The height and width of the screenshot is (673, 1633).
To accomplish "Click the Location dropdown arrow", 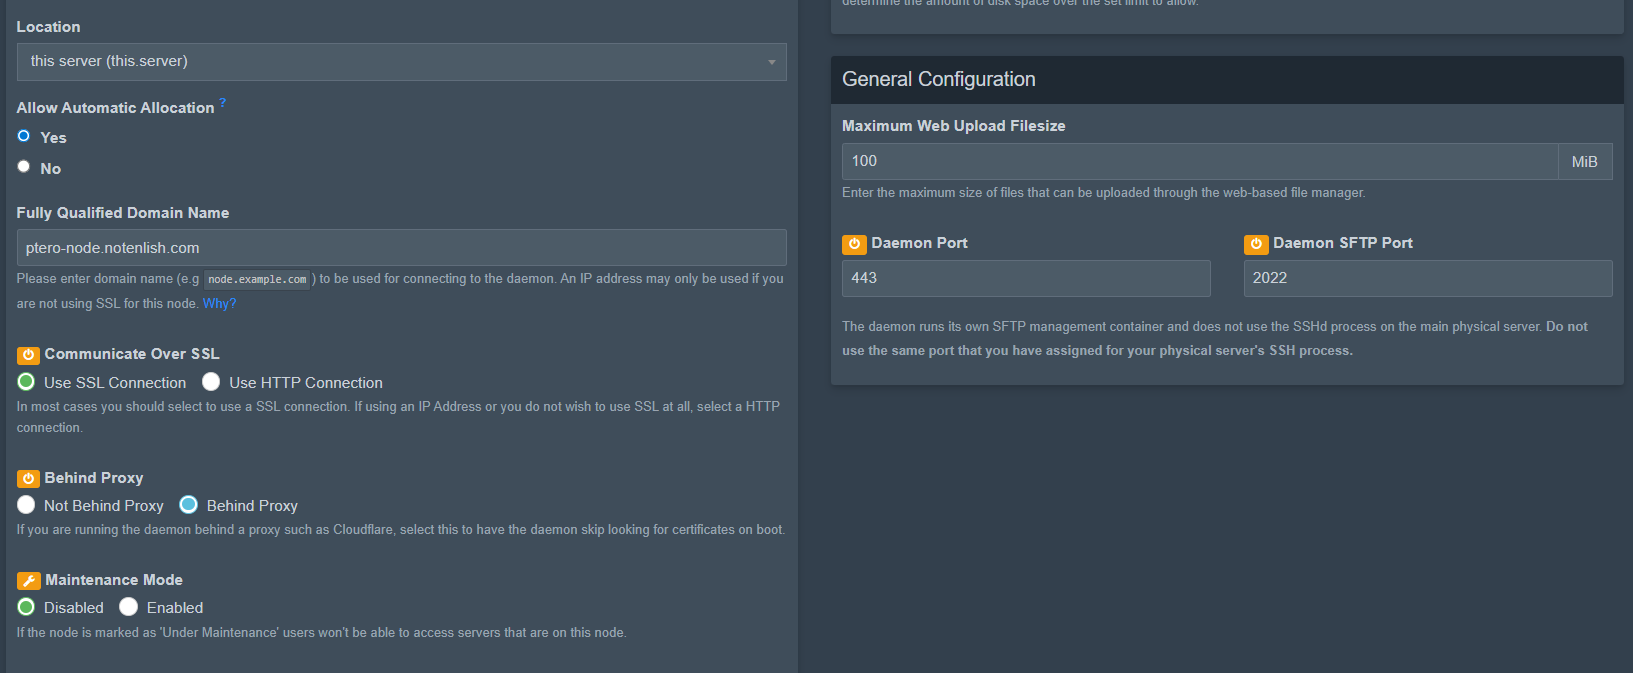I will coord(771,62).
